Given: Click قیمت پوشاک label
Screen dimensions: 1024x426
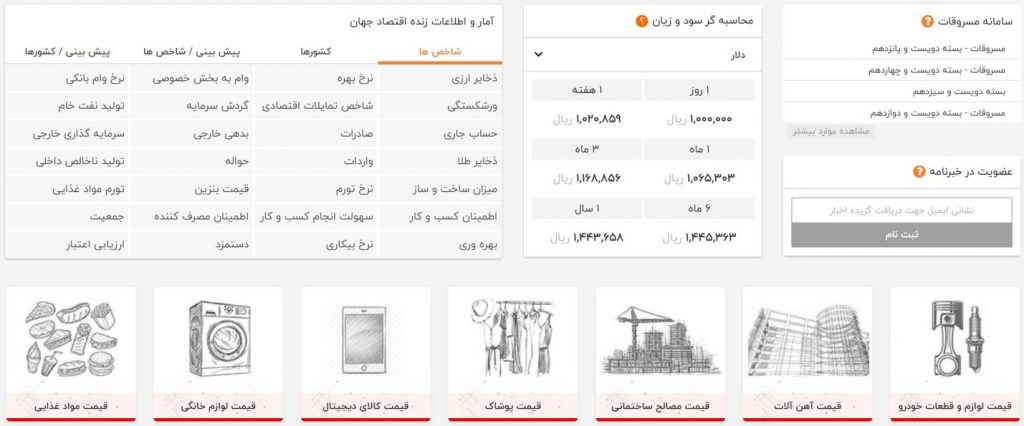Looking at the screenshot, I should pyautogui.click(x=513, y=406).
